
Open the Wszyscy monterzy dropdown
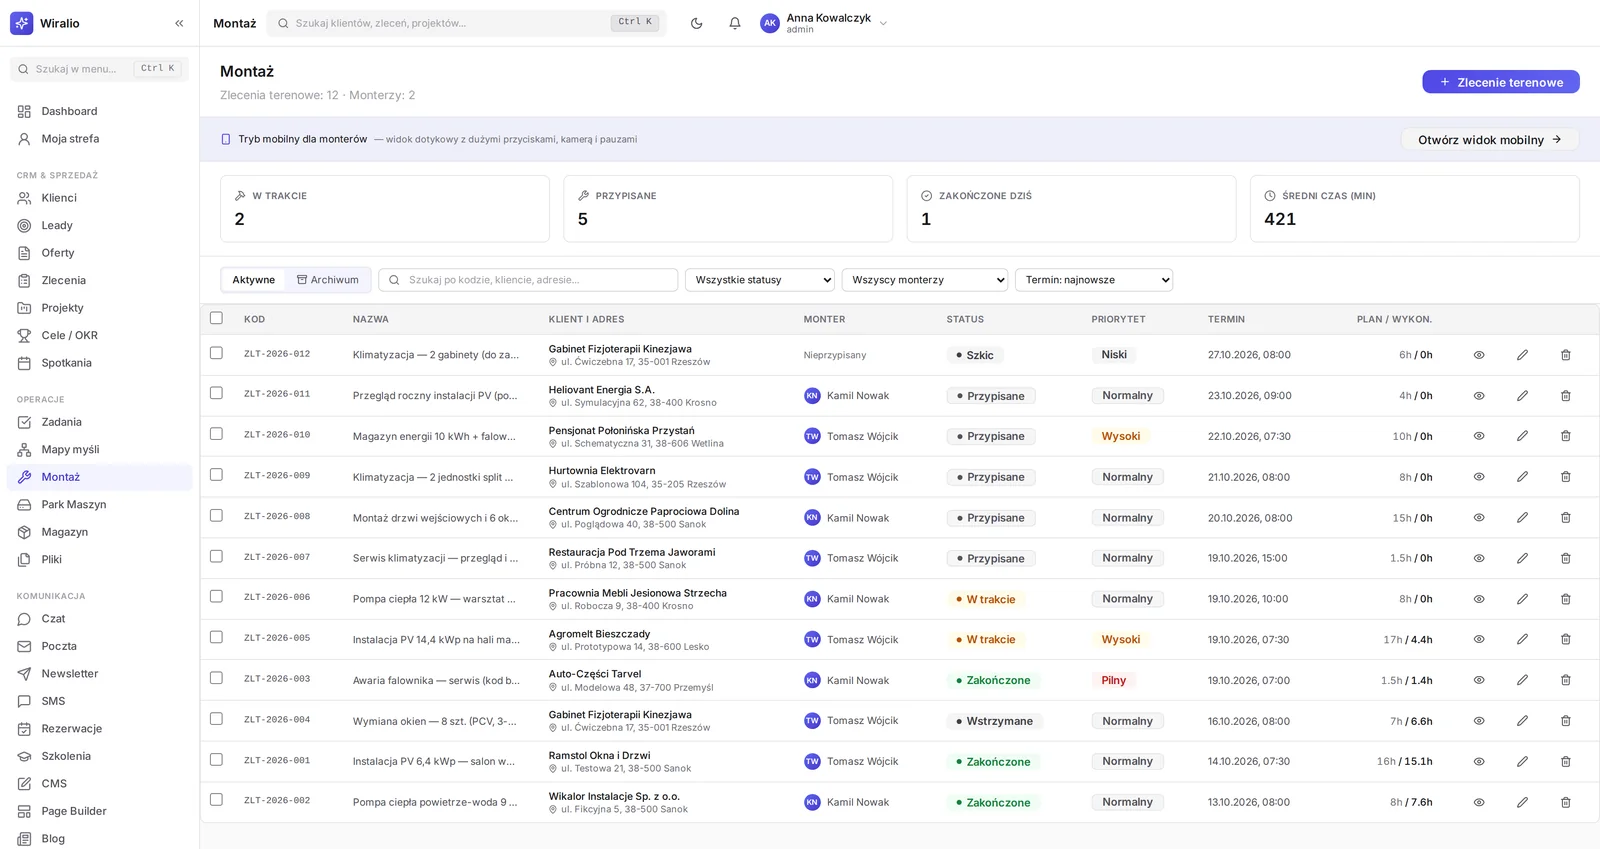pyautogui.click(x=925, y=280)
